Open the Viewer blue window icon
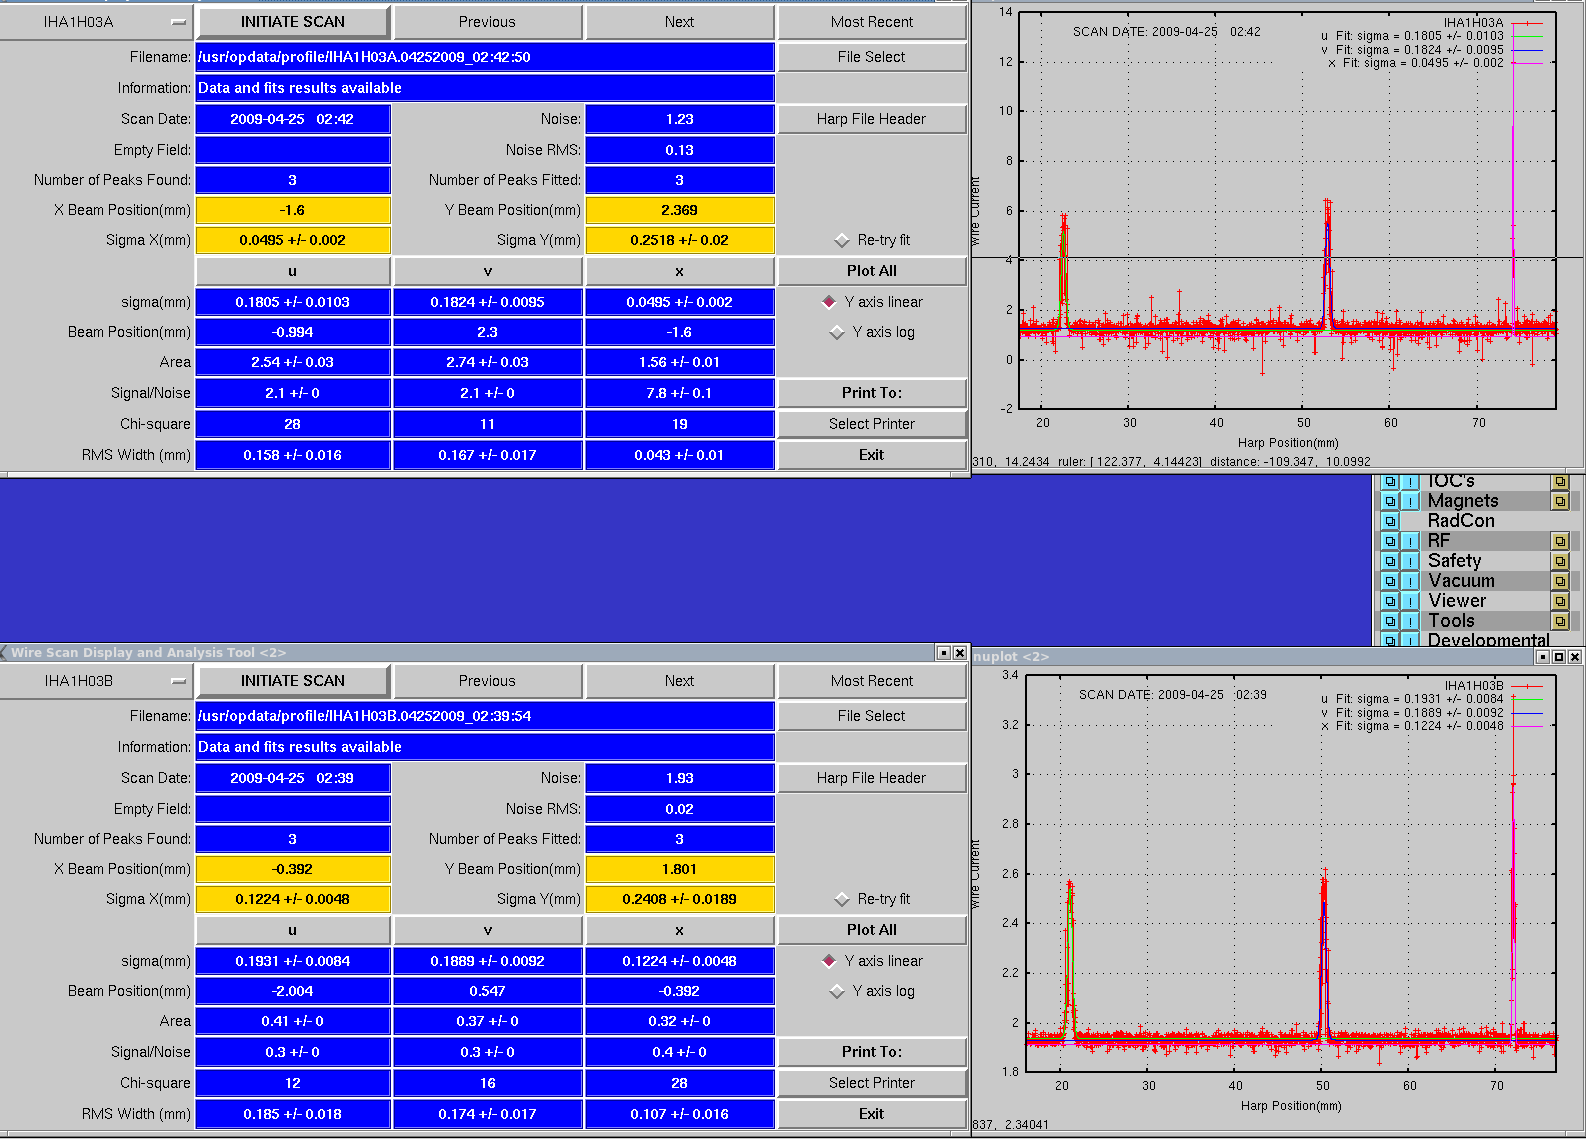The image size is (1586, 1139). 1390,601
